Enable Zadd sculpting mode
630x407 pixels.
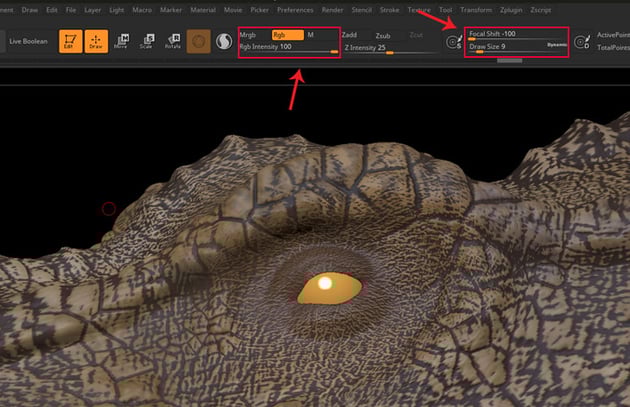349,34
